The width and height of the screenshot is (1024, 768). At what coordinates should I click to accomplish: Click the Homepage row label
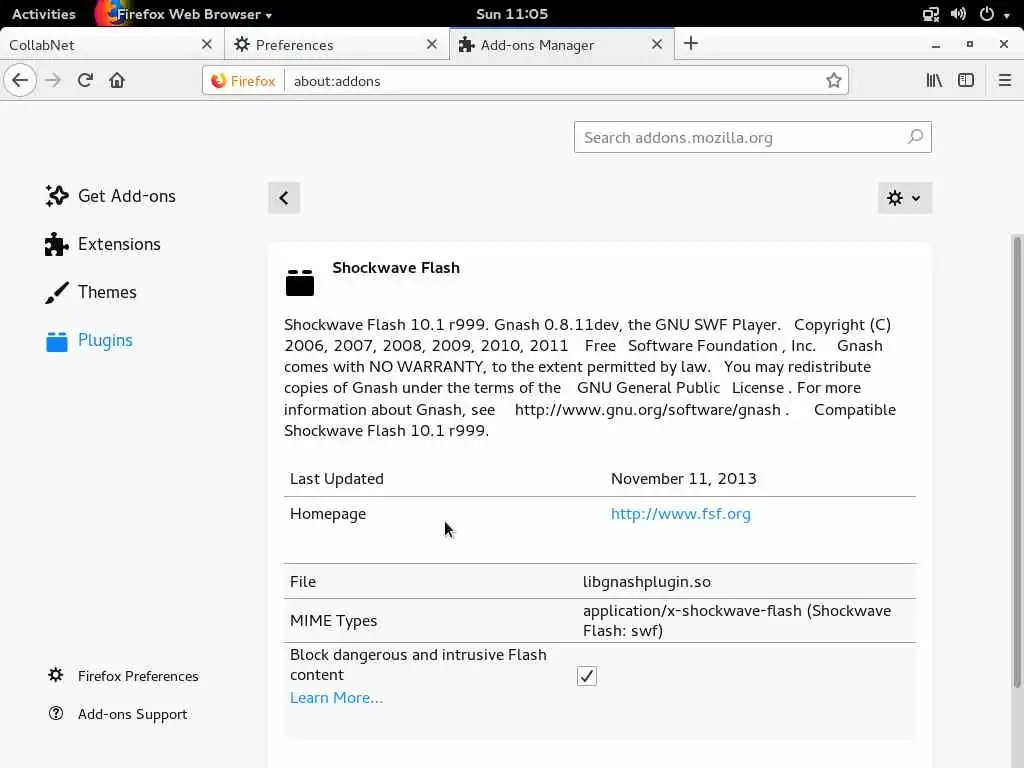point(328,514)
